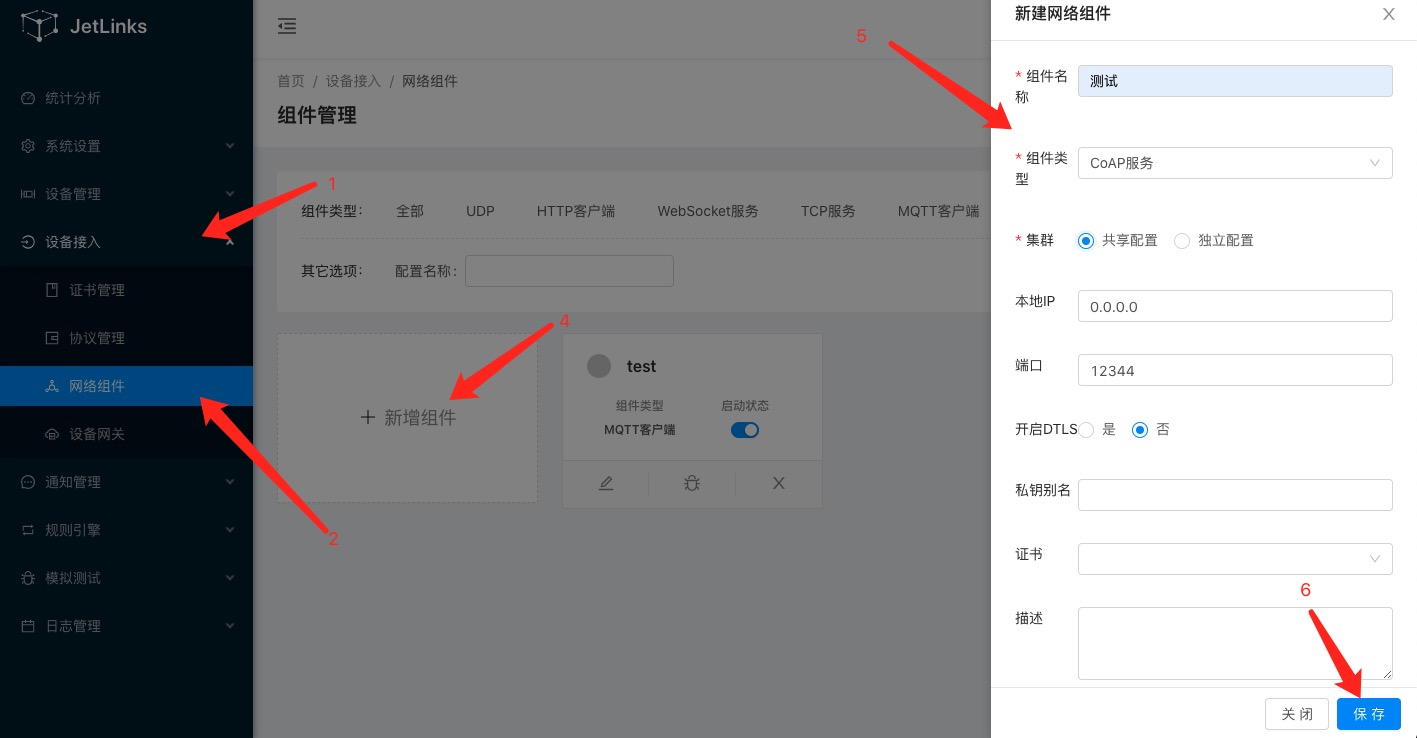1417x738 pixels.
Task: Click the 设备网关 cloud icon
Action: click(x=52, y=434)
